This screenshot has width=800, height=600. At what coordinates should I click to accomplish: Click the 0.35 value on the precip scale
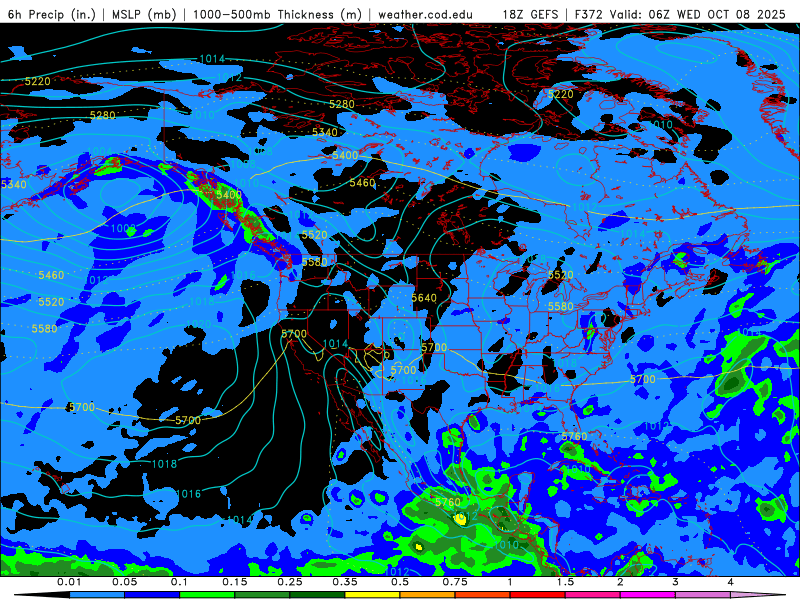(x=345, y=582)
